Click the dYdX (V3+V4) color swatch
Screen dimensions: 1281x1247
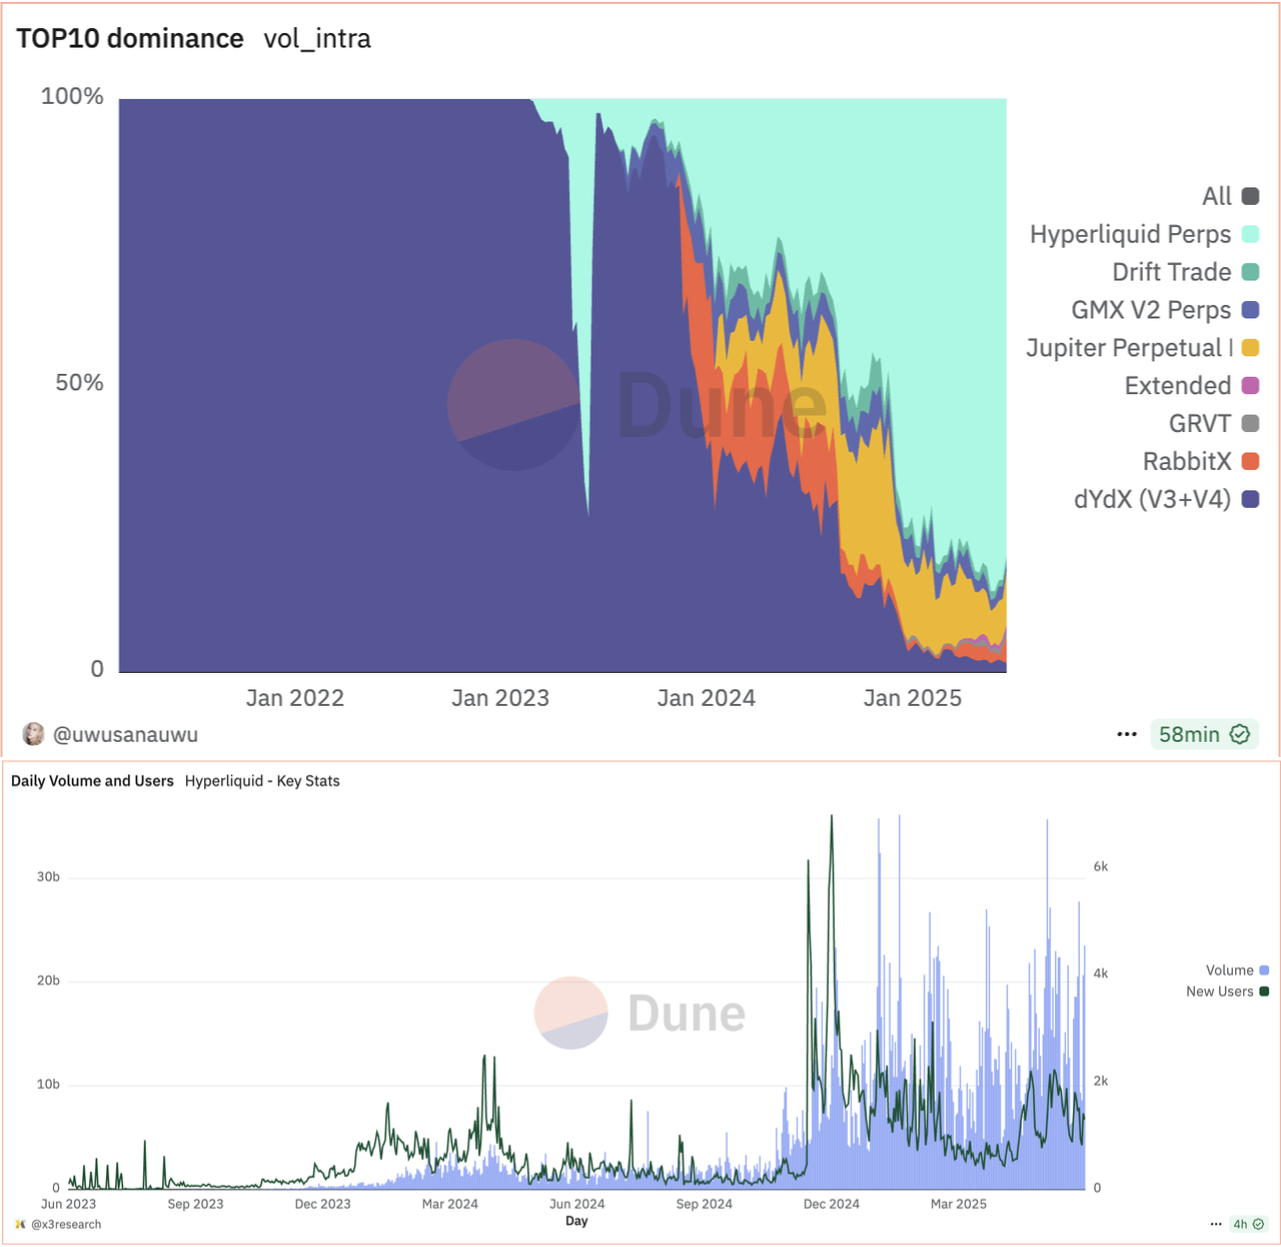click(x=1250, y=499)
